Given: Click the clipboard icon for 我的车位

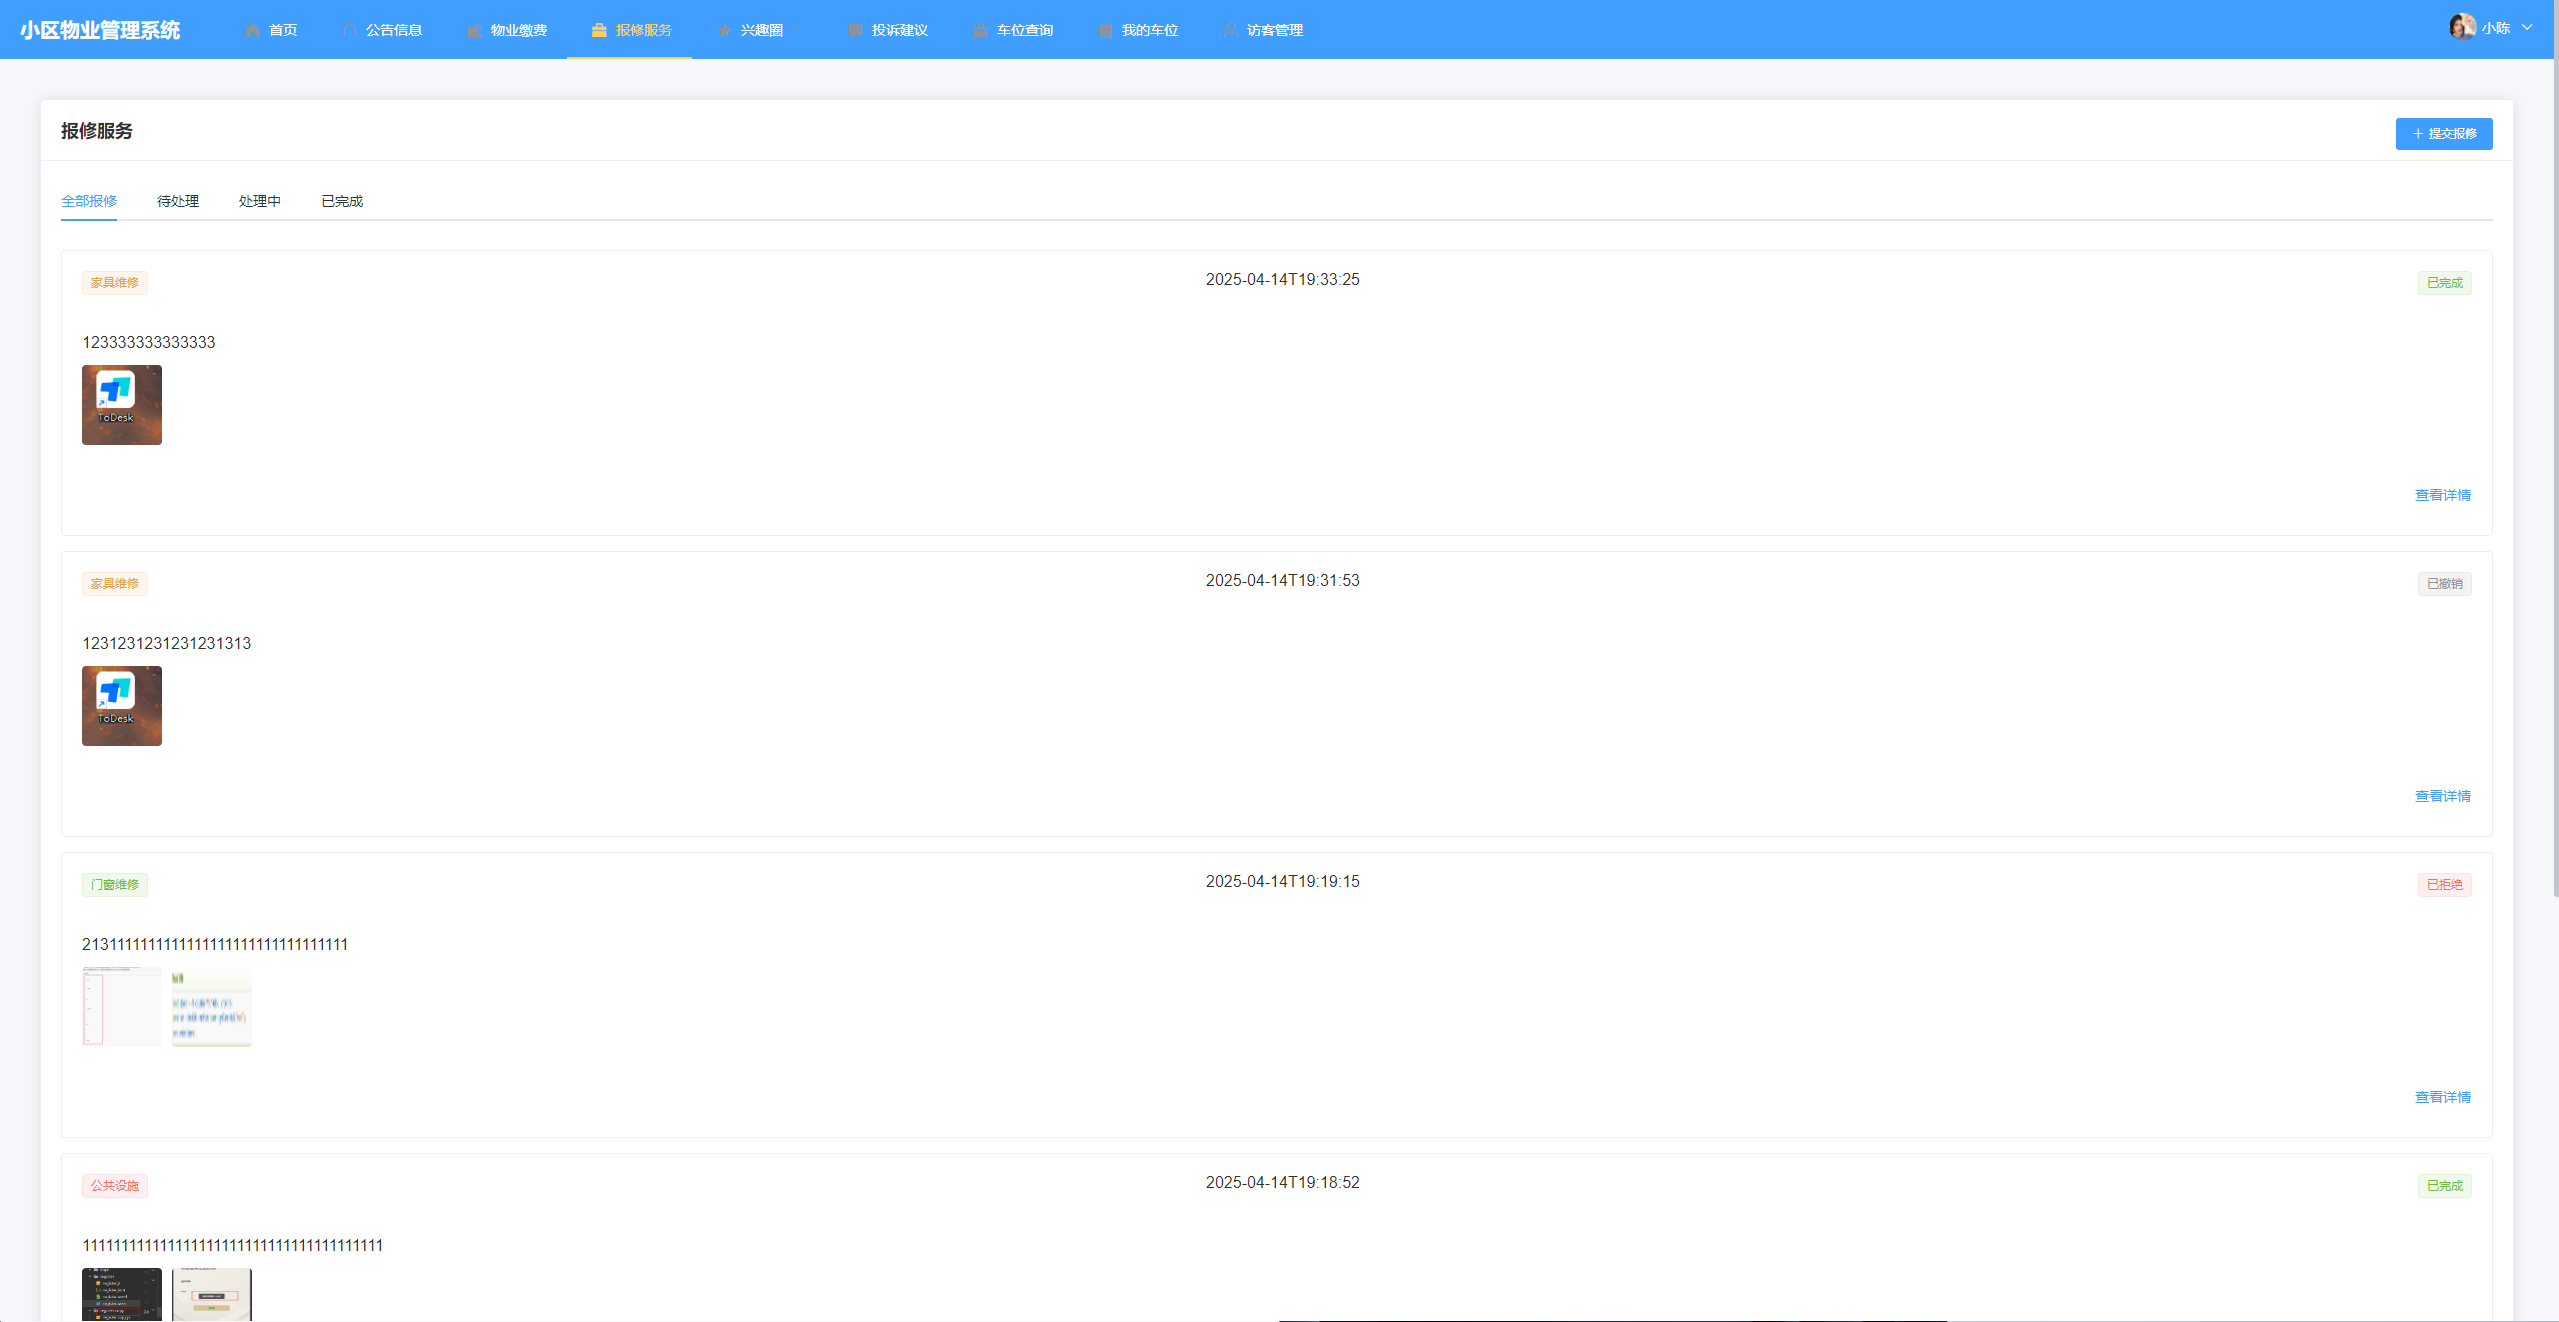Looking at the screenshot, I should coord(1105,30).
